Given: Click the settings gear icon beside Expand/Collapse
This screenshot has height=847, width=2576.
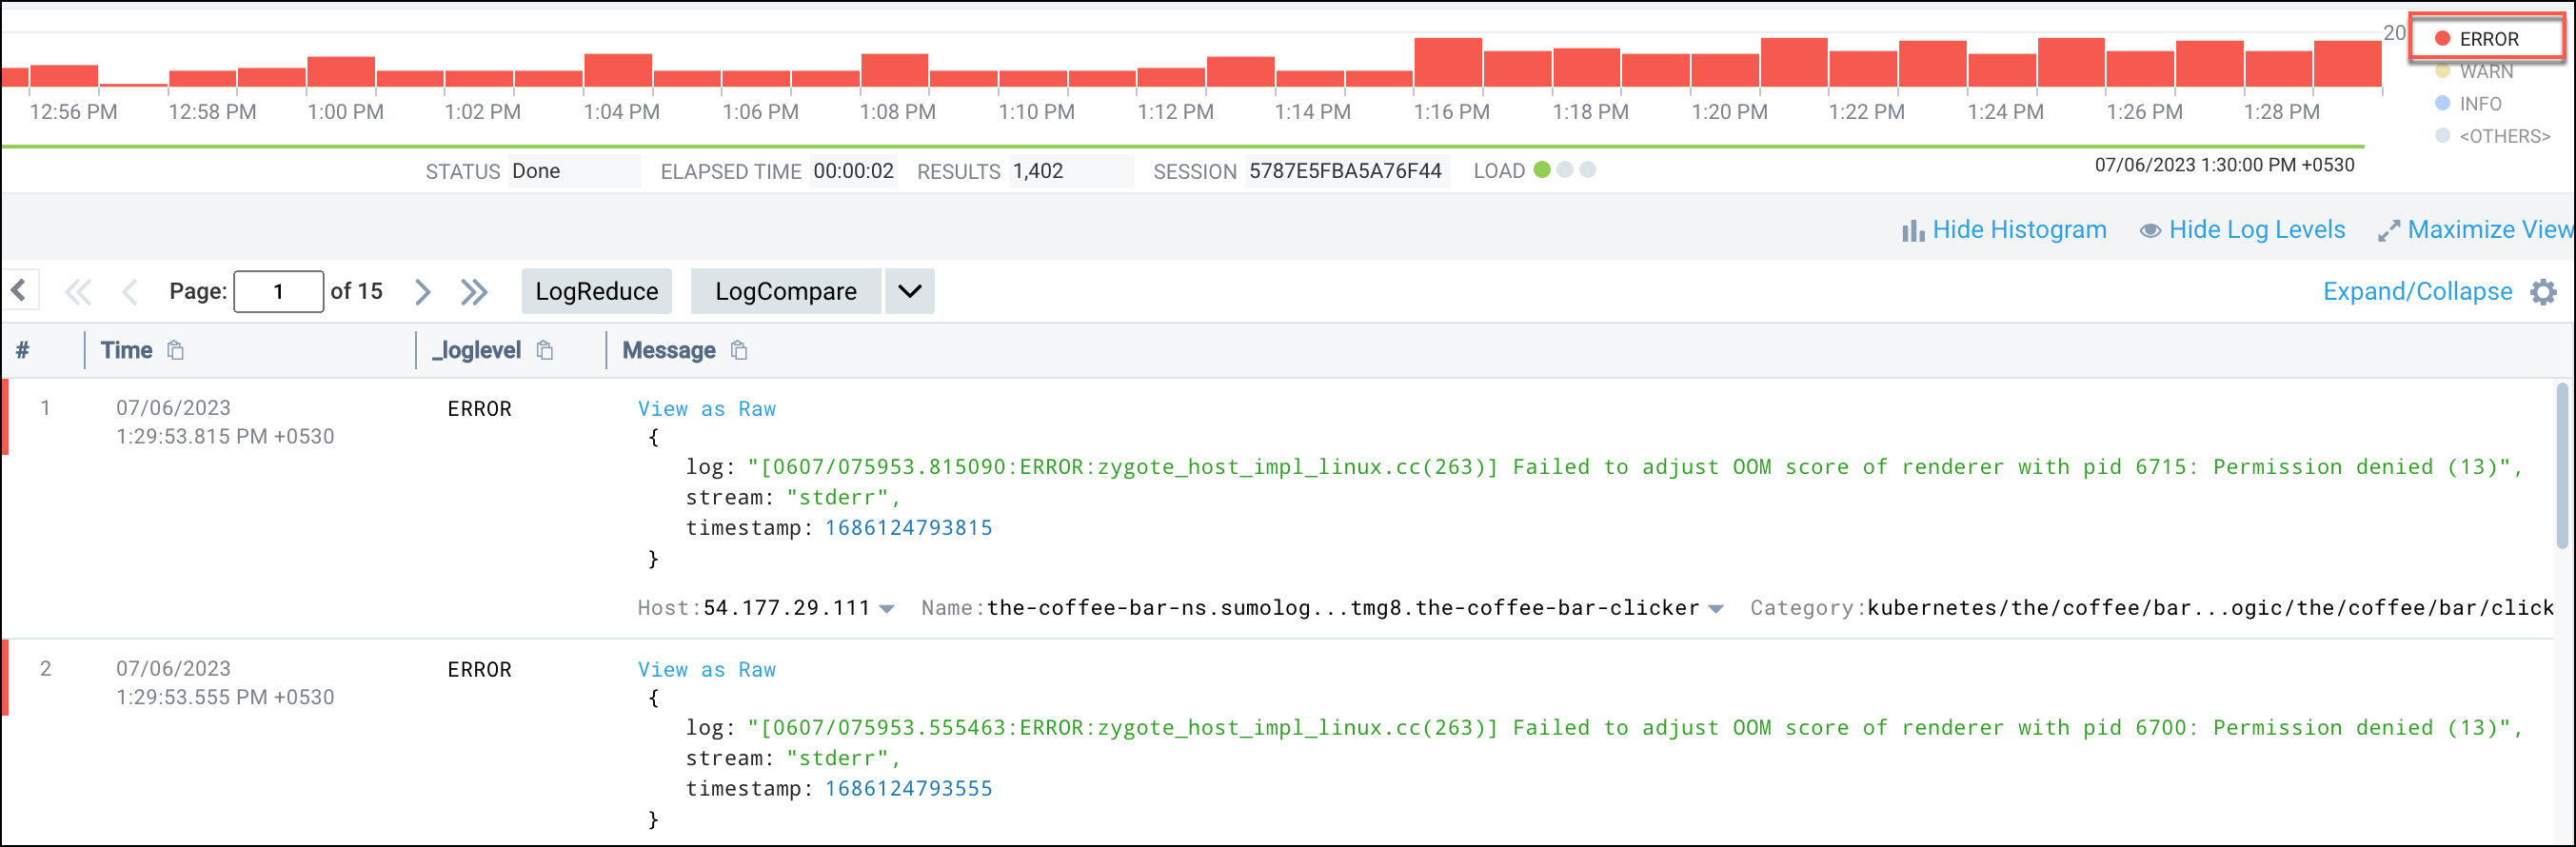Looking at the screenshot, I should [2543, 292].
